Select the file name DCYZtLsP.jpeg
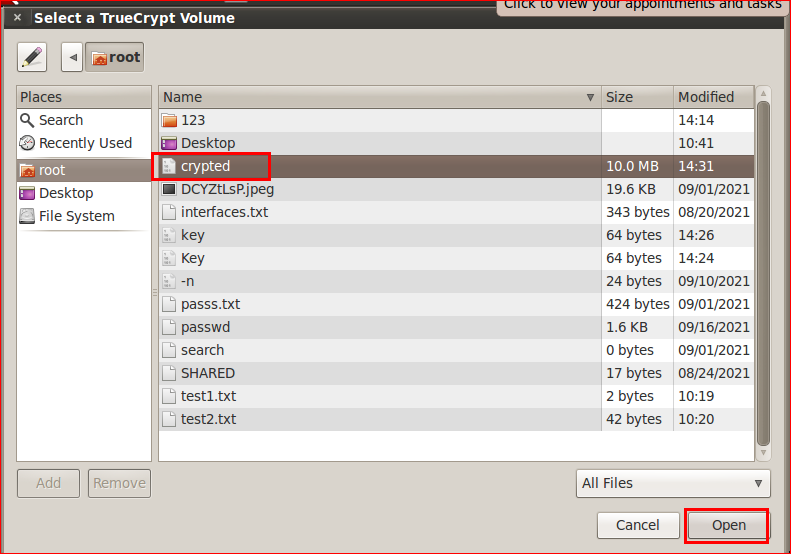The image size is (791, 554). click(228, 190)
